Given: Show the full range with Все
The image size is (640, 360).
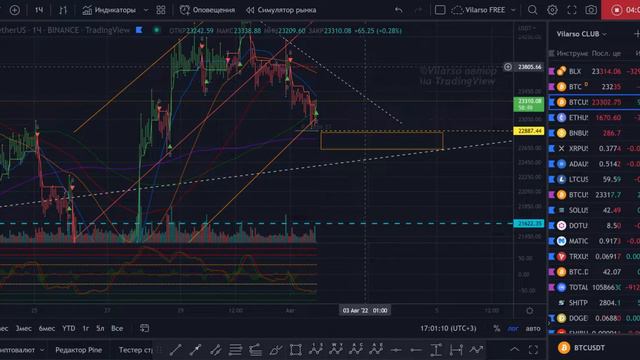Looking at the screenshot, I should 117,328.
